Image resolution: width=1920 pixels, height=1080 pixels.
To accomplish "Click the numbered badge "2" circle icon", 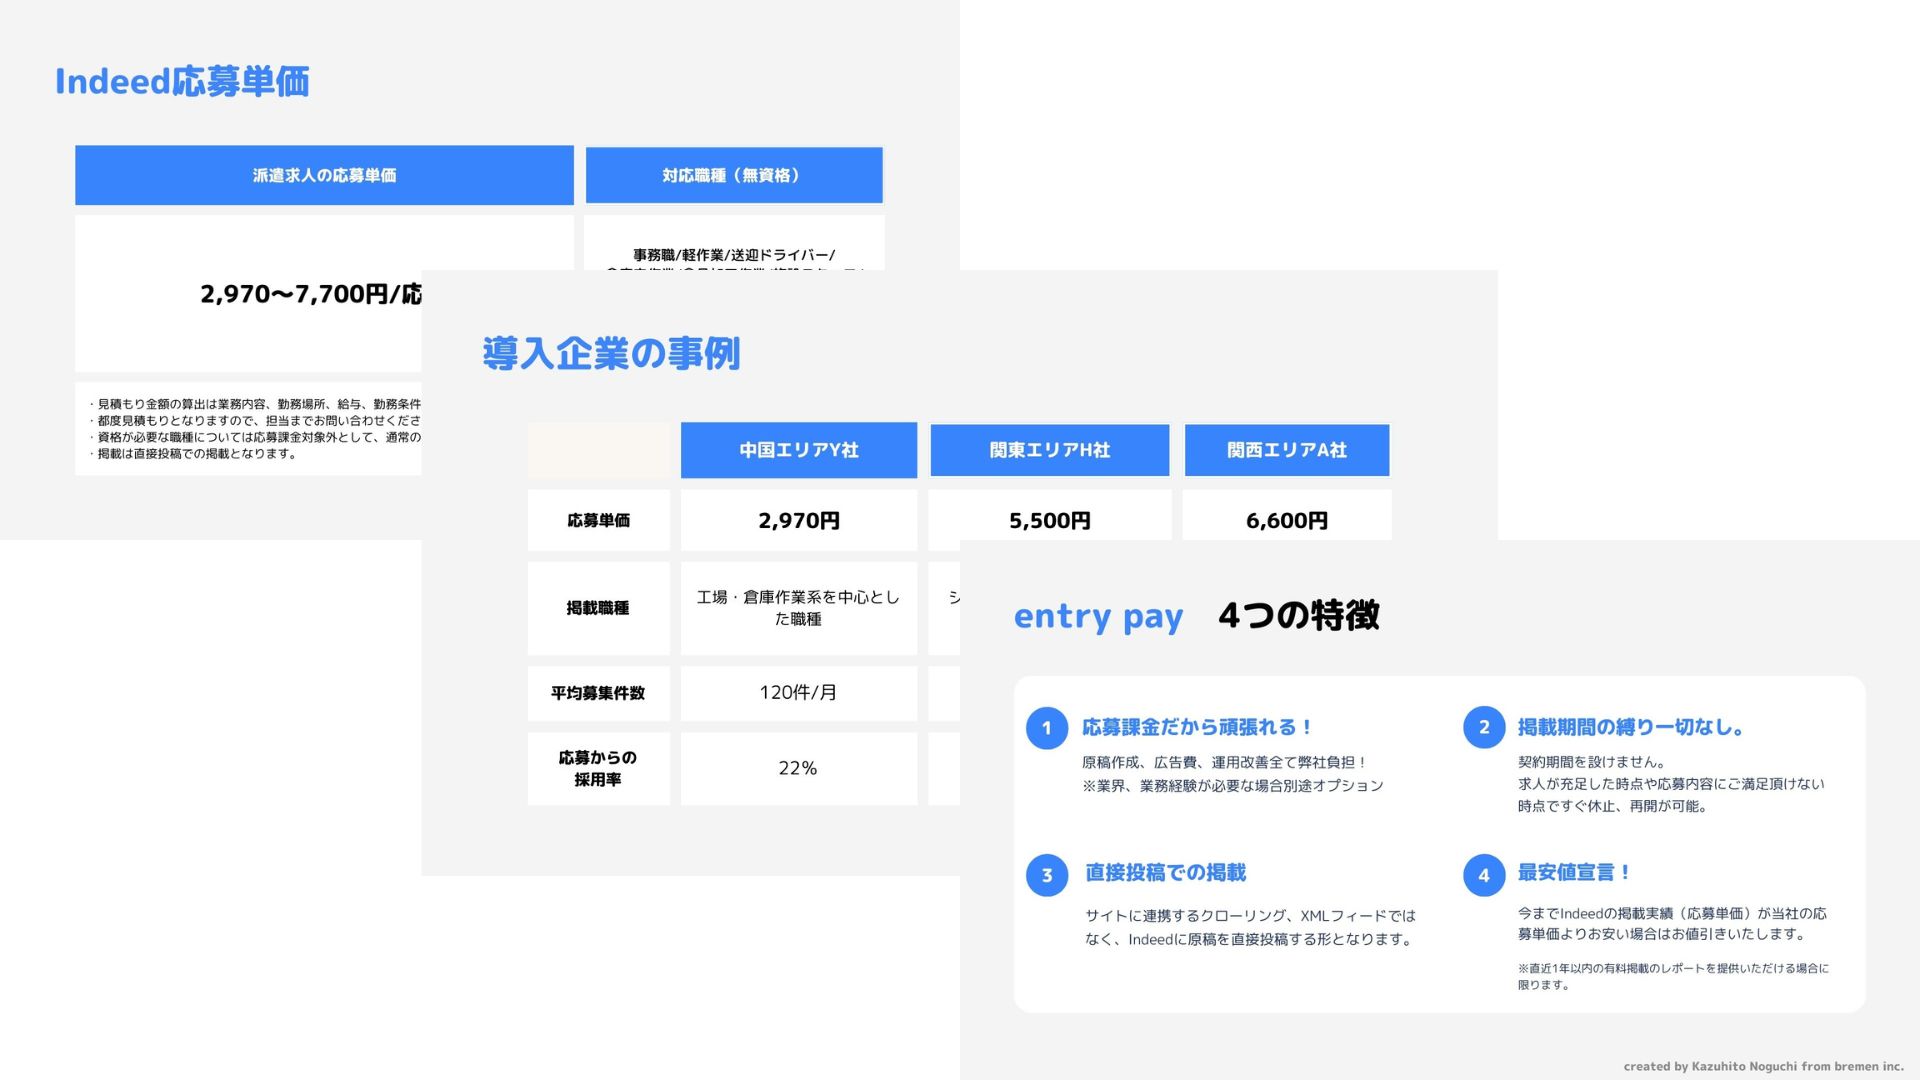I will click(x=1483, y=728).
